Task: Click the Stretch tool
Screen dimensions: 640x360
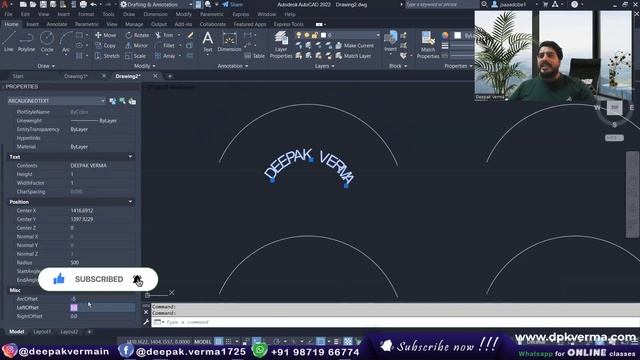Action: click(107, 56)
